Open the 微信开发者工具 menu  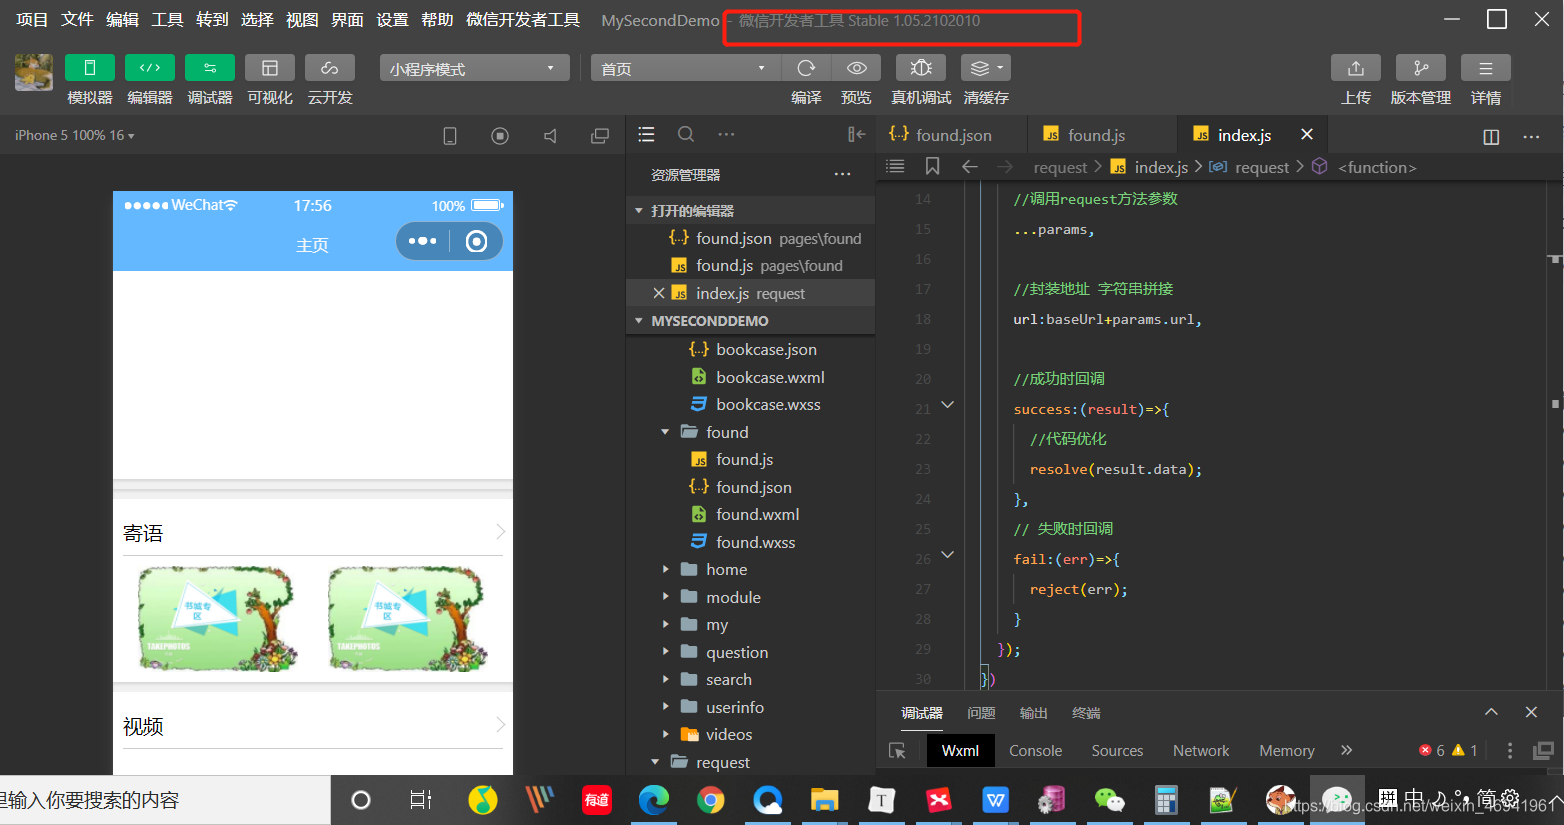[x=523, y=20]
